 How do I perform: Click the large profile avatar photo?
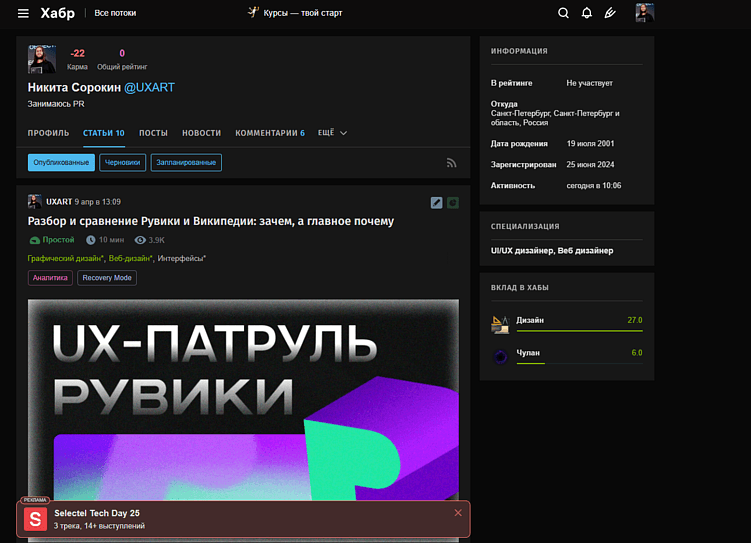pyautogui.click(x=42, y=59)
